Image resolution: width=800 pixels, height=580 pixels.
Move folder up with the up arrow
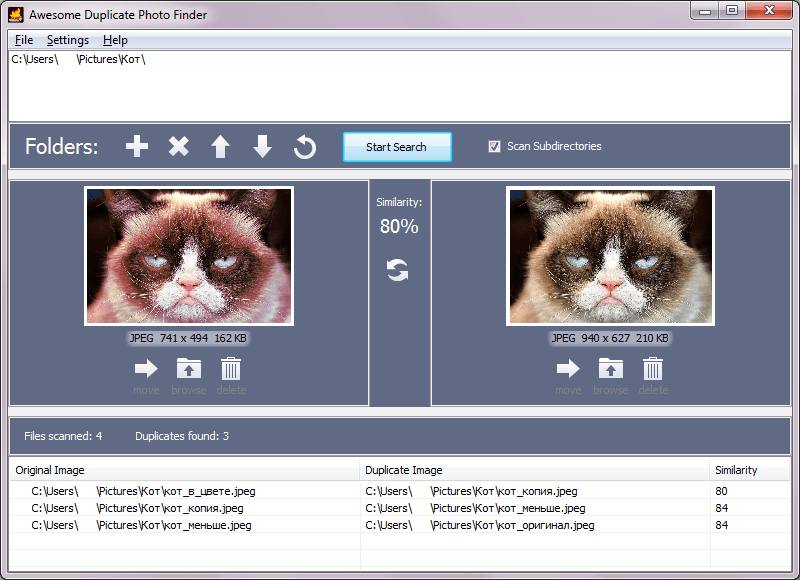(220, 146)
